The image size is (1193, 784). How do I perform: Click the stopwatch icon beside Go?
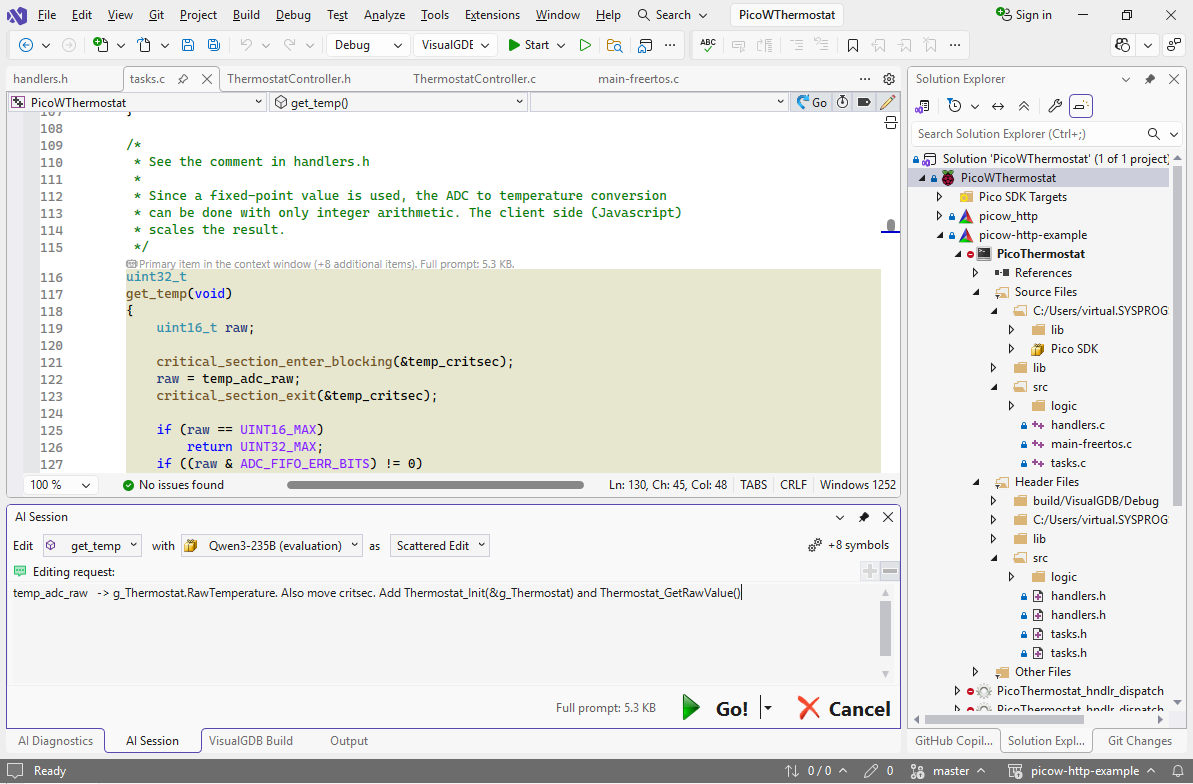[843, 102]
